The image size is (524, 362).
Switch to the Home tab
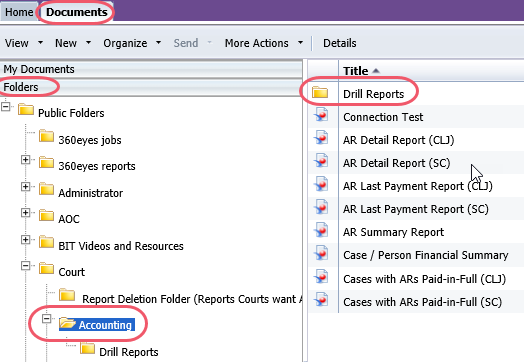[19, 12]
